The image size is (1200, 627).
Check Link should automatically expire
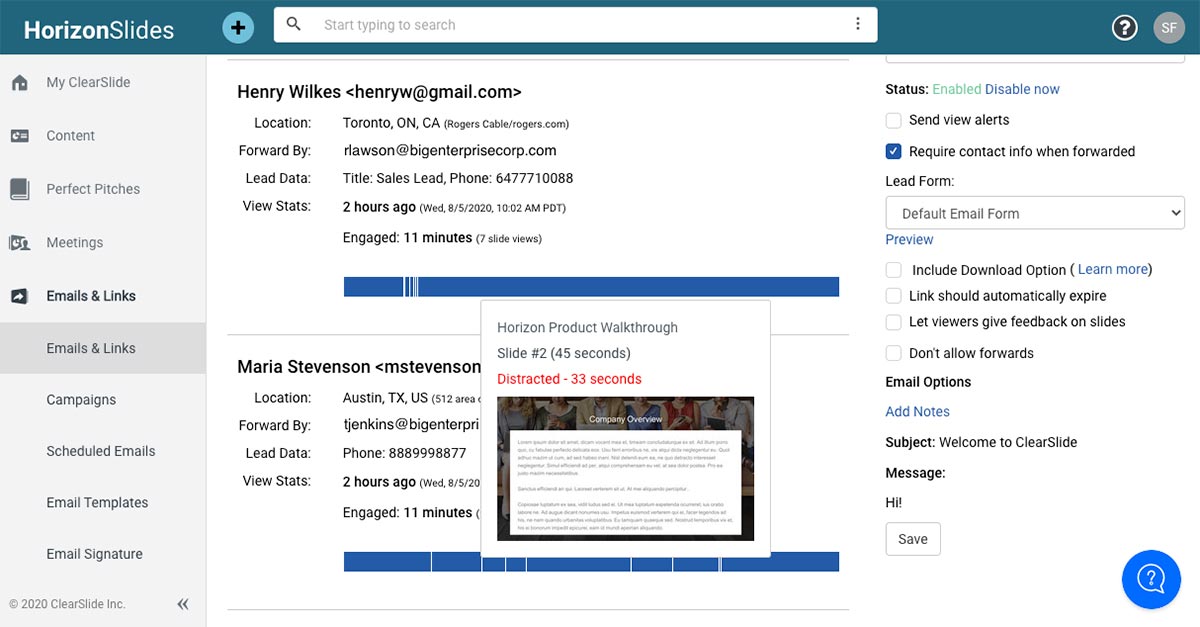[x=894, y=296]
